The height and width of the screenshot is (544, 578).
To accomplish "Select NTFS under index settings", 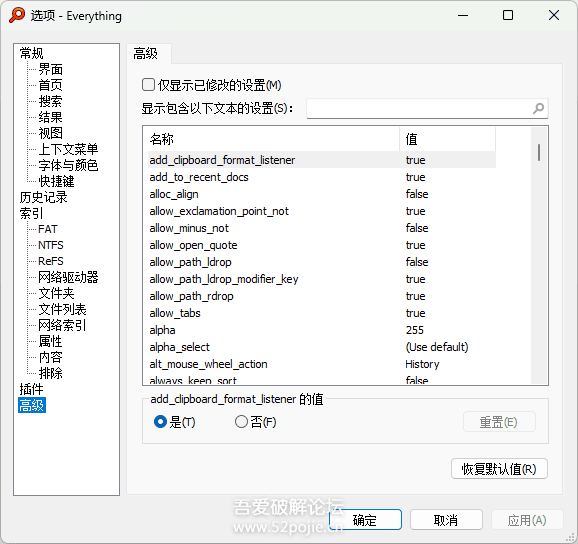I will pos(51,245).
